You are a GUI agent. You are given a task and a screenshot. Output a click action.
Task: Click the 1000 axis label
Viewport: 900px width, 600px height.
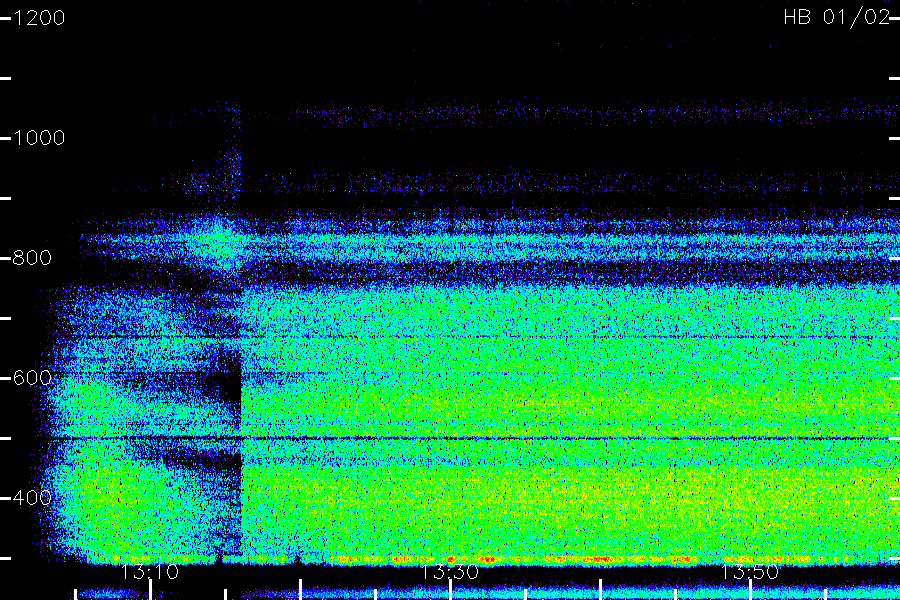(39, 138)
